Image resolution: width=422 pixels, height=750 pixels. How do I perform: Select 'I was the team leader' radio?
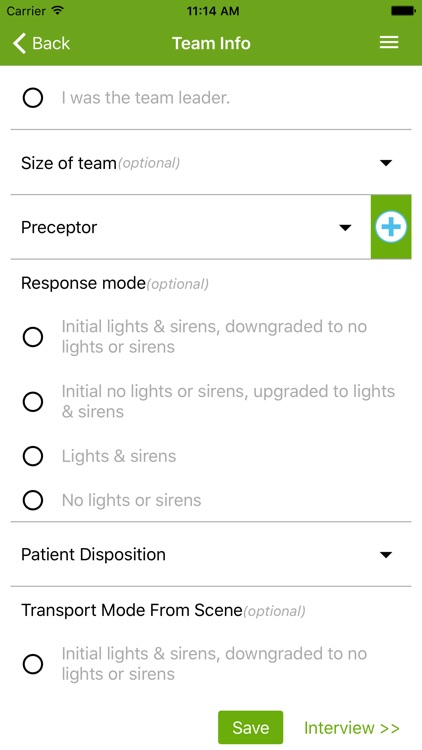[x=33, y=98]
